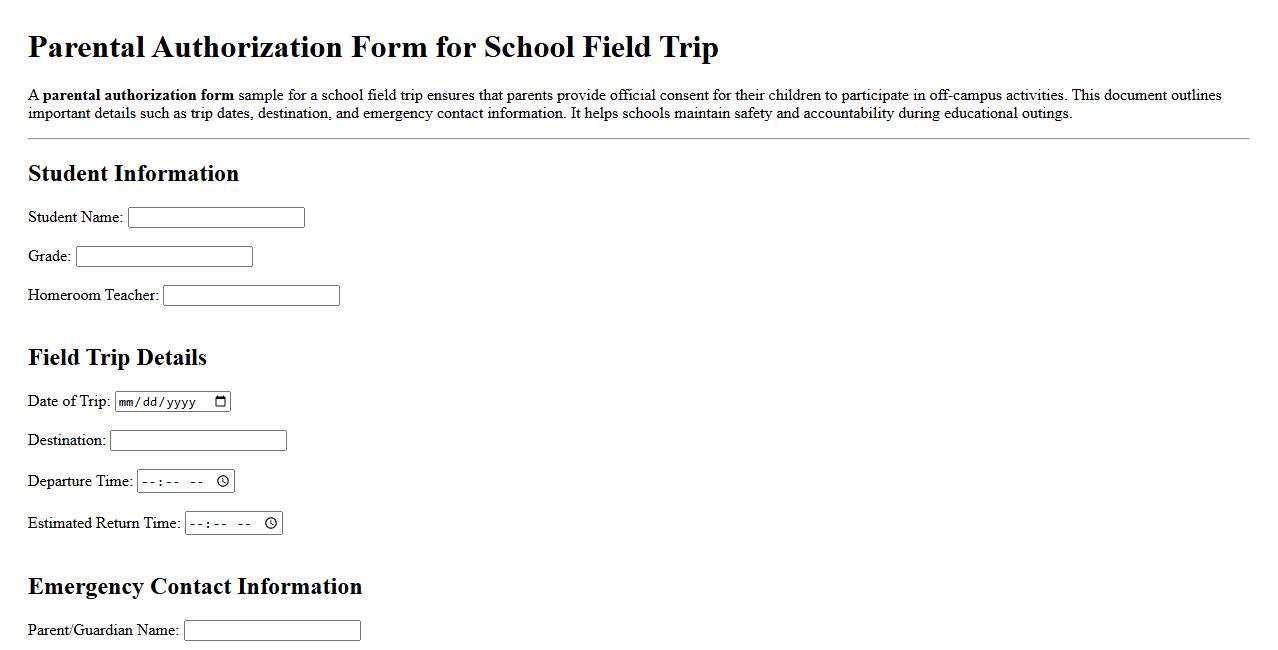Screen dimensions: 1278x650
Task: Click inside the Destination field
Action: click(x=197, y=440)
